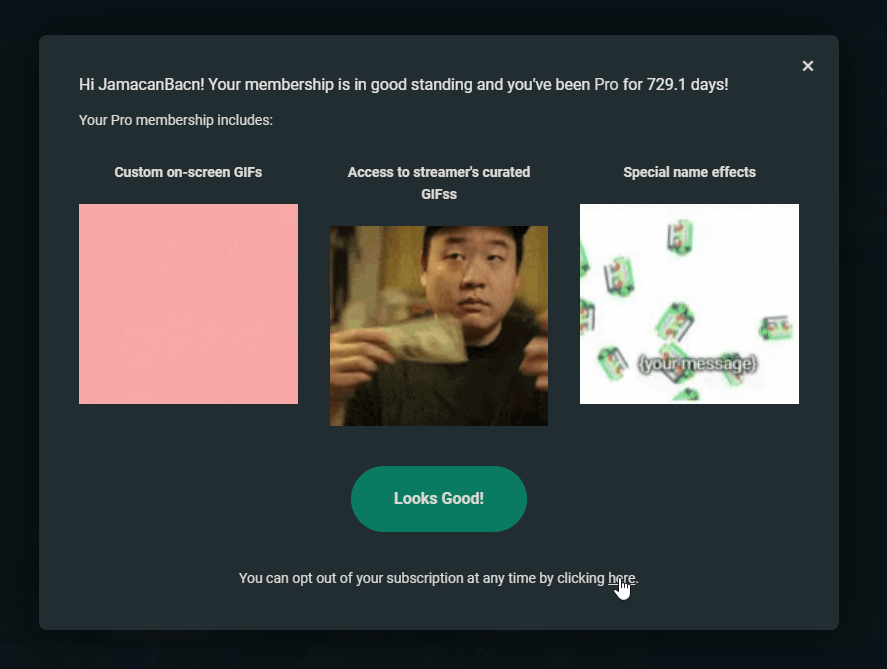
Task: Open the opt-out "here" link
Action: [x=621, y=578]
